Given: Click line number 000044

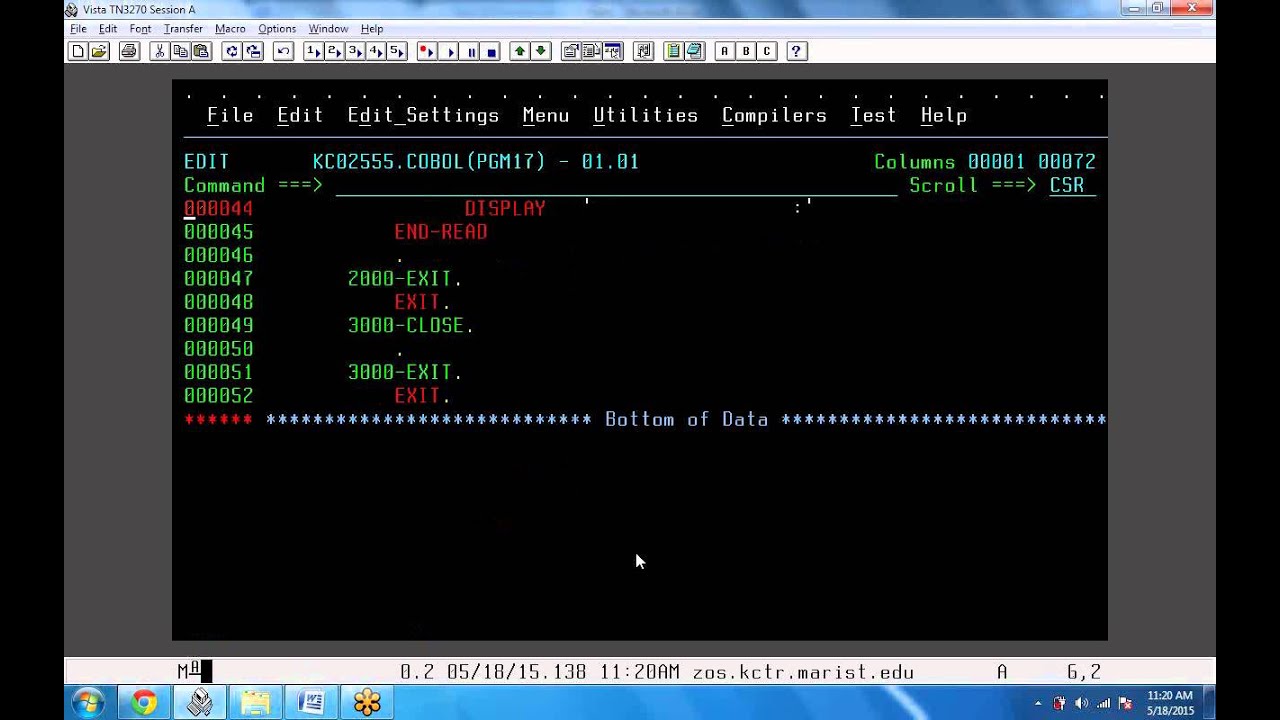Looking at the screenshot, I should [x=218, y=209].
